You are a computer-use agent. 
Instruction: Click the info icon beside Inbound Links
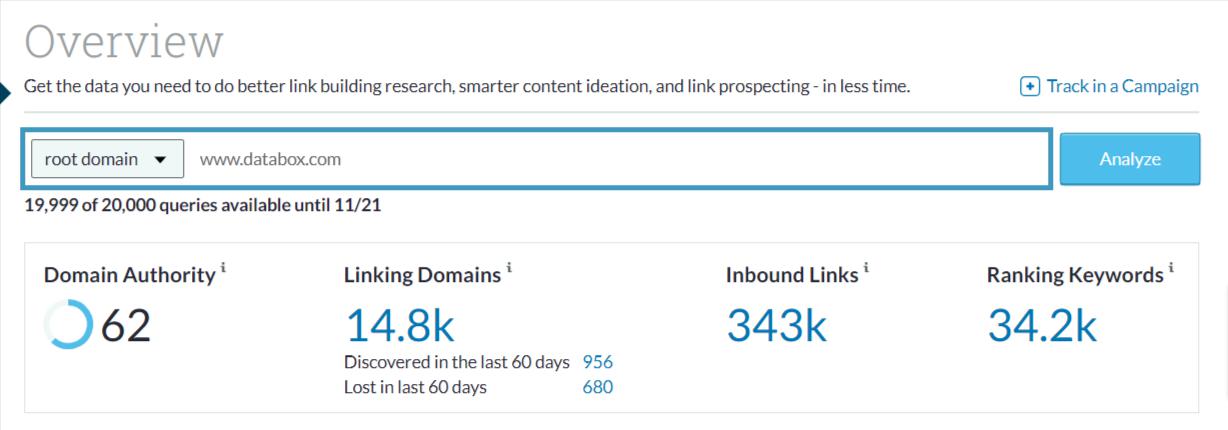(867, 268)
